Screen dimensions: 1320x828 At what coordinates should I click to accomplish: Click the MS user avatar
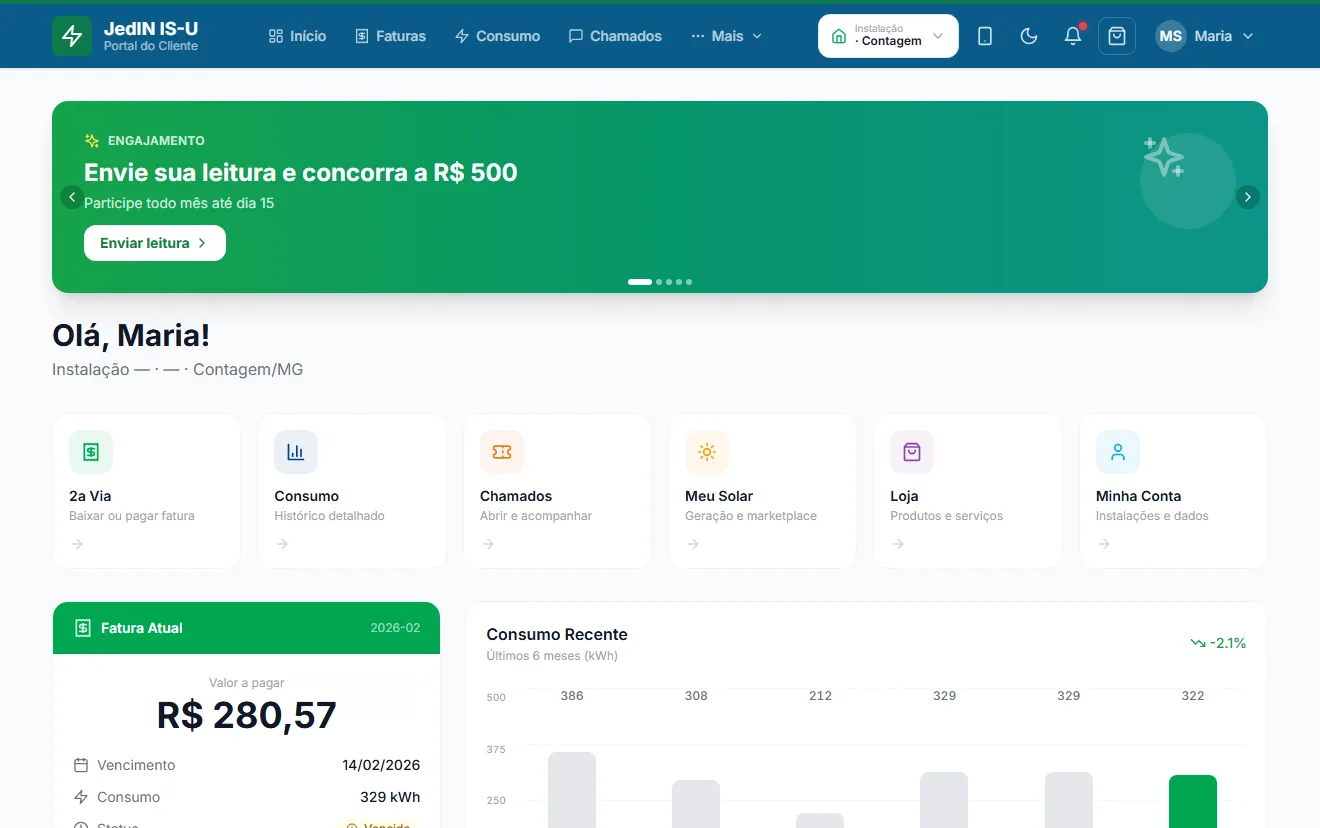1171,36
